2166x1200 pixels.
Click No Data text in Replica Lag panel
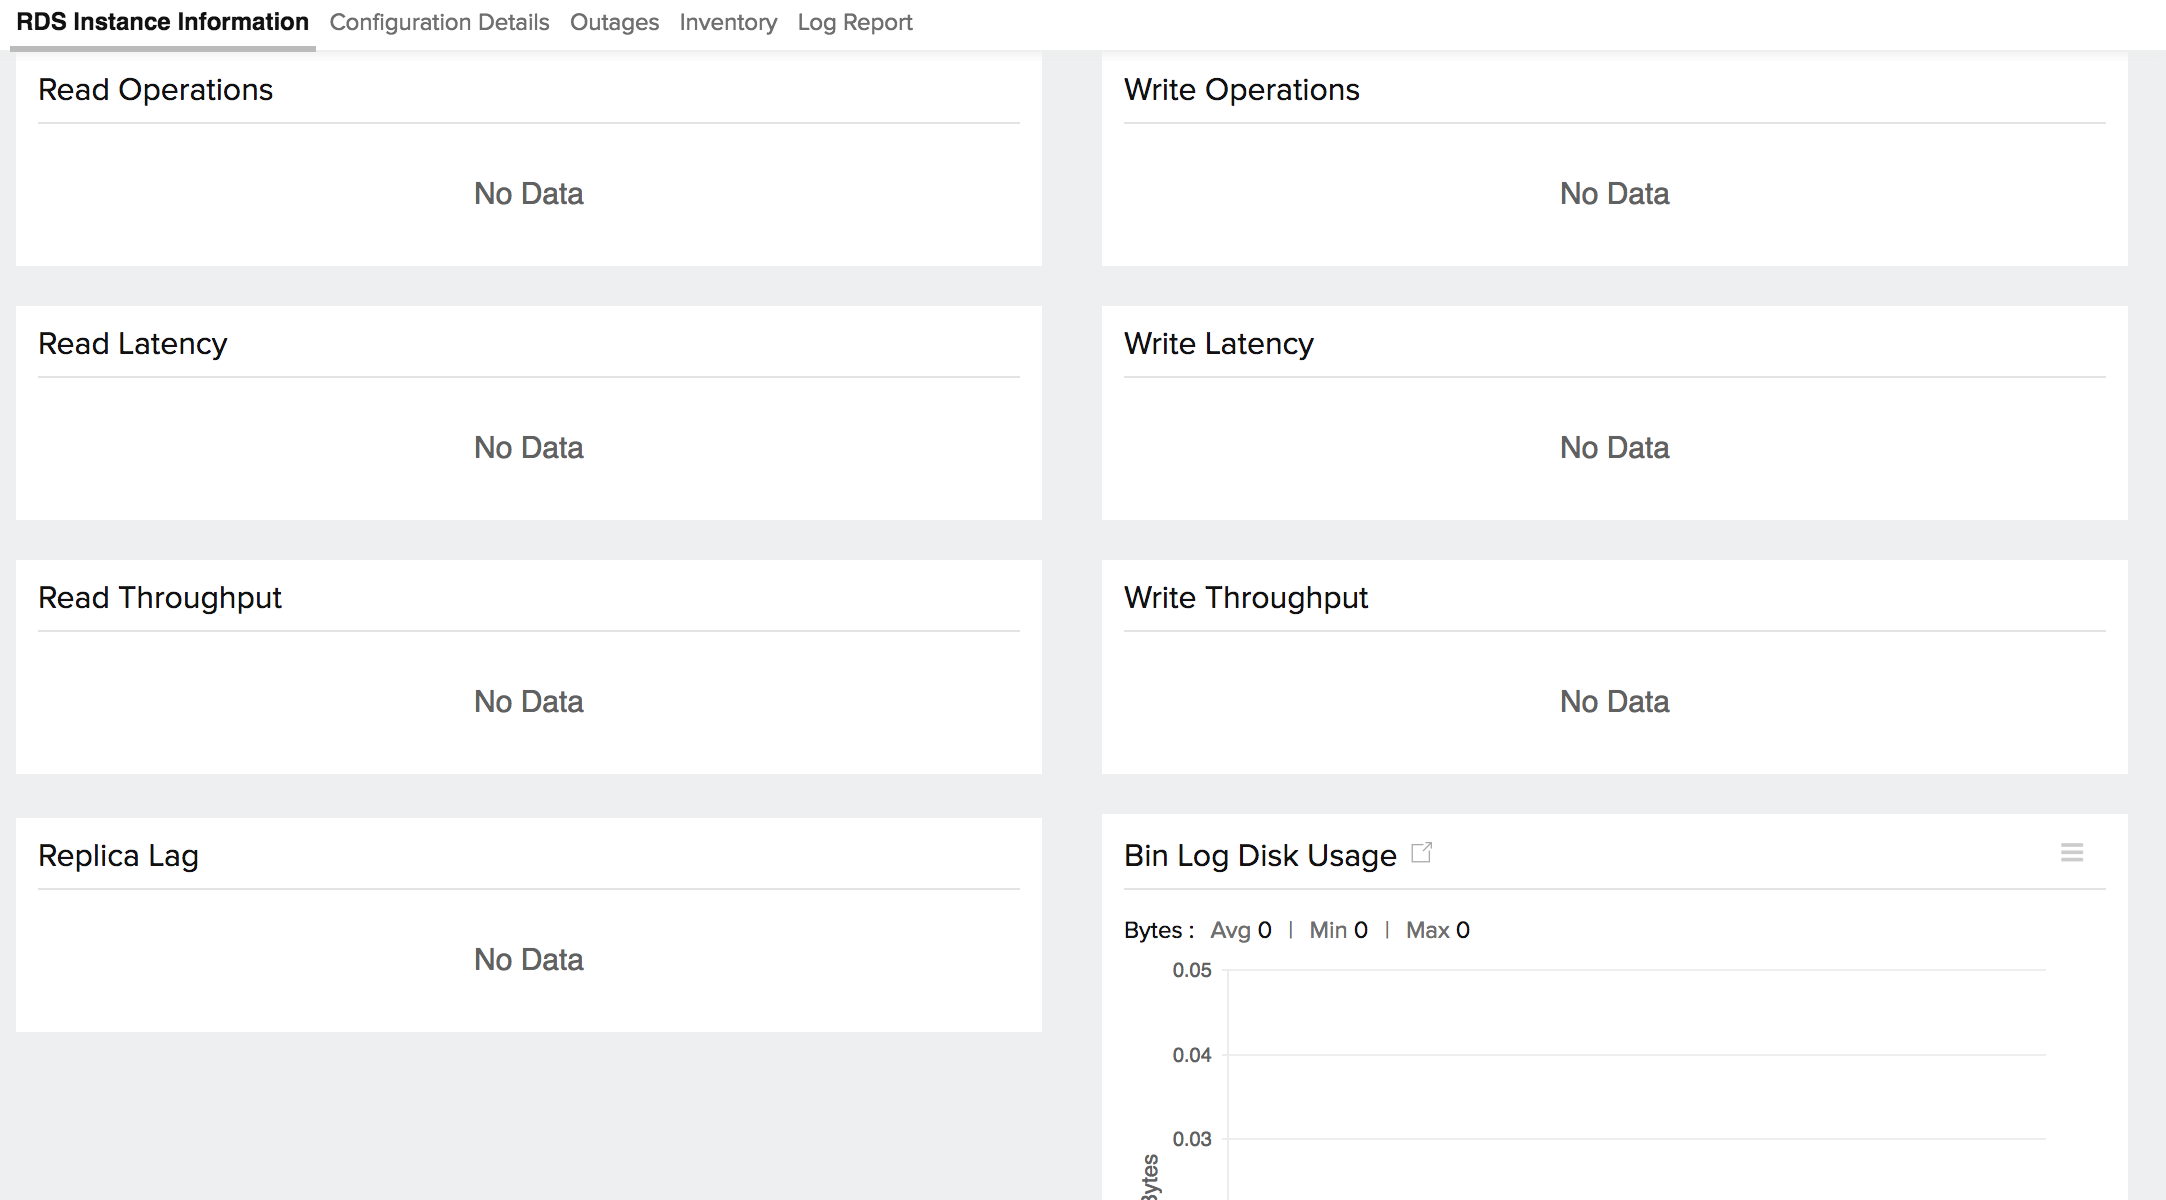pyautogui.click(x=528, y=960)
